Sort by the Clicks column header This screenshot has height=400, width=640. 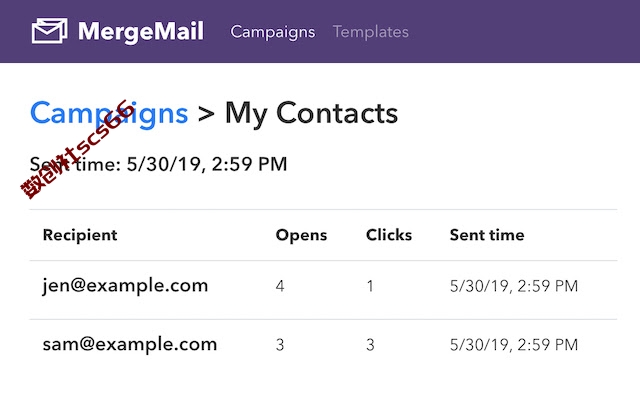(389, 235)
